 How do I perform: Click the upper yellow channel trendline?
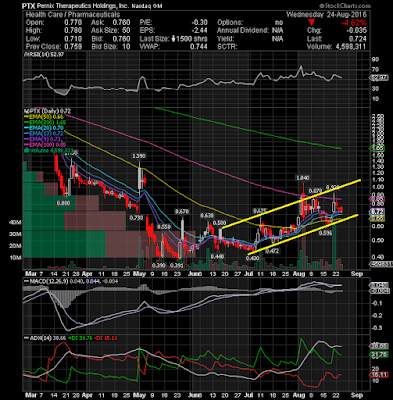291,204
